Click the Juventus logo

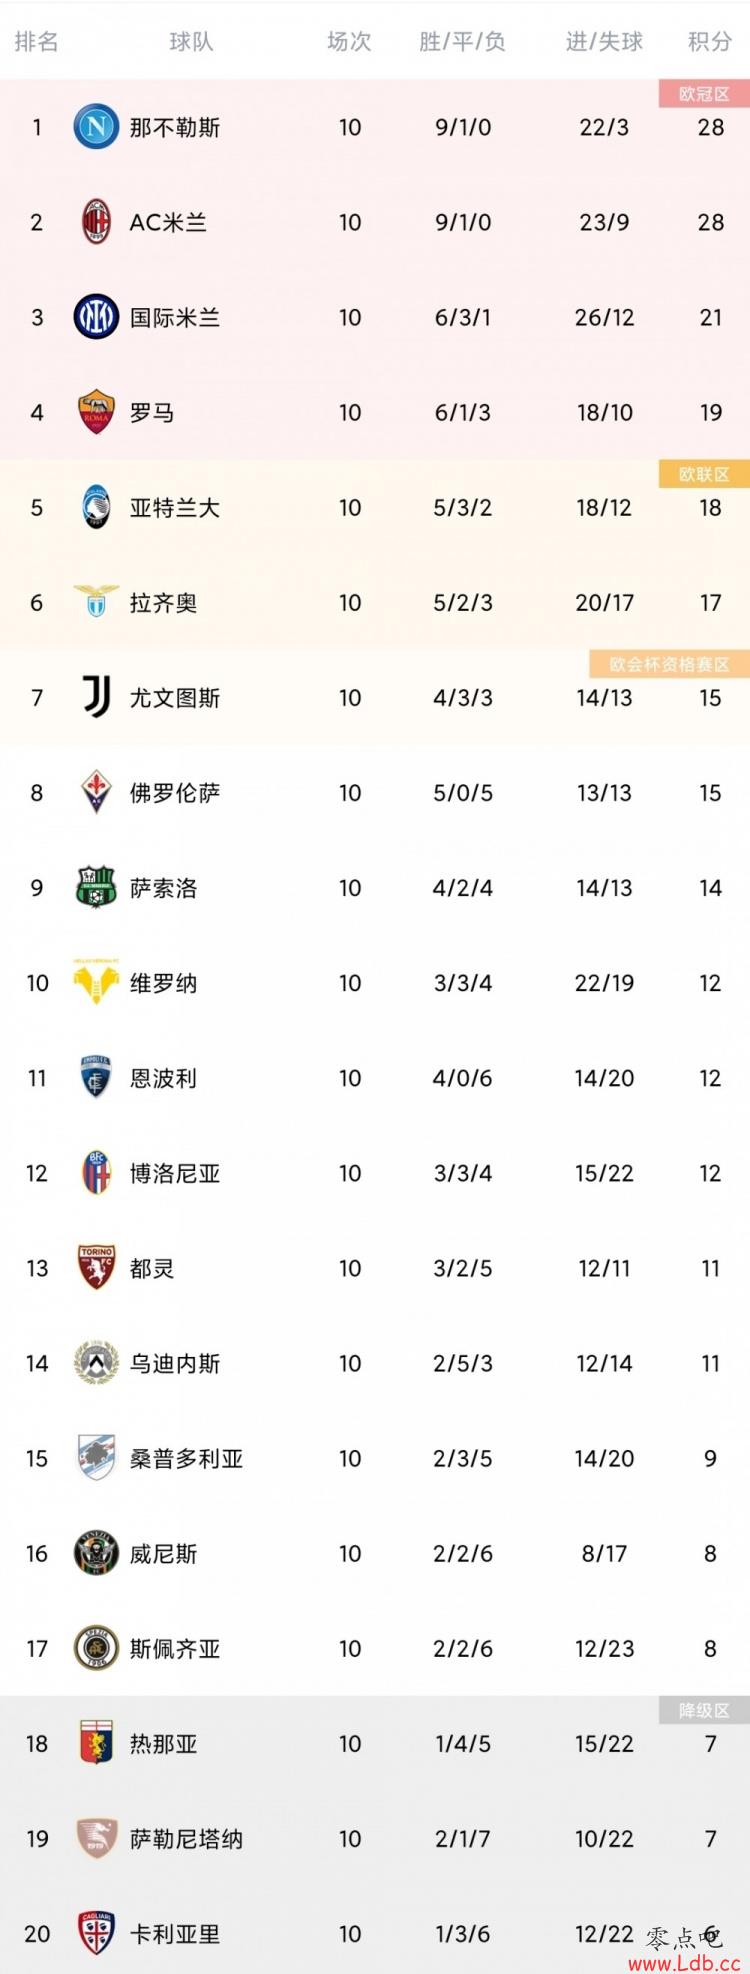tap(96, 697)
